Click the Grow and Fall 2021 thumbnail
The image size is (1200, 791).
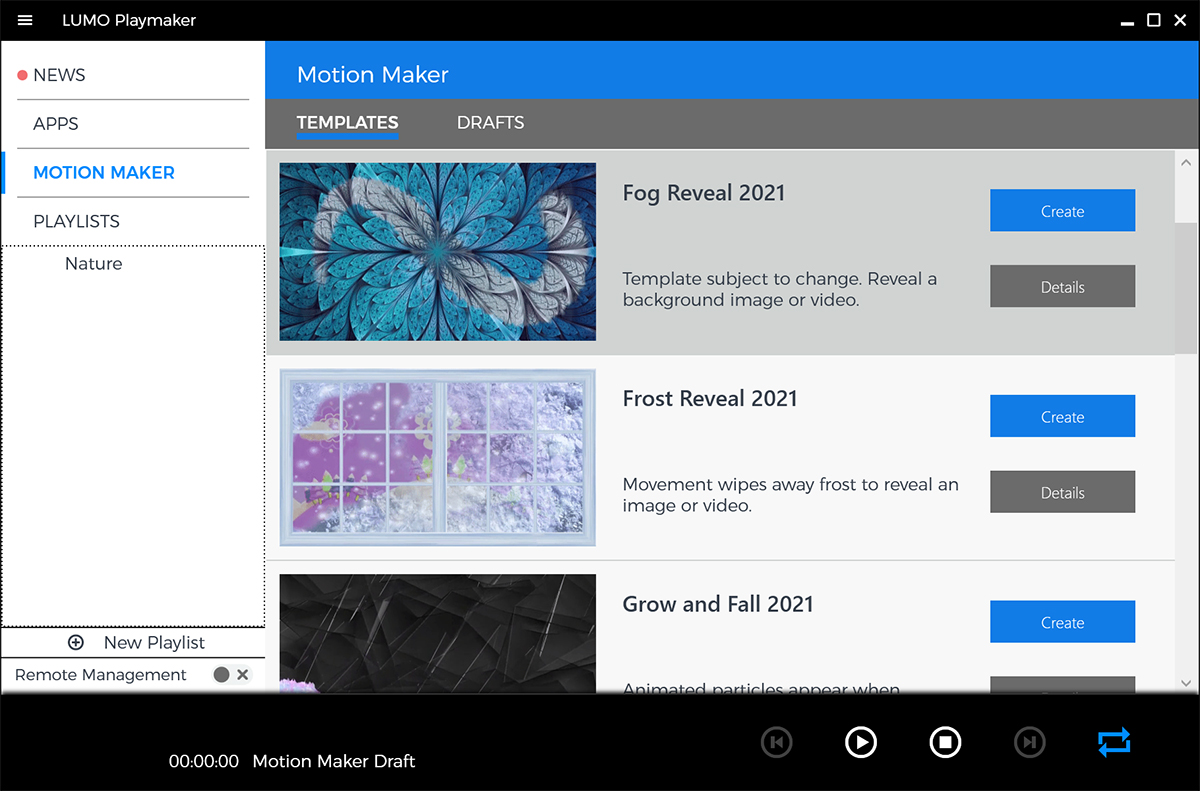pos(438,633)
